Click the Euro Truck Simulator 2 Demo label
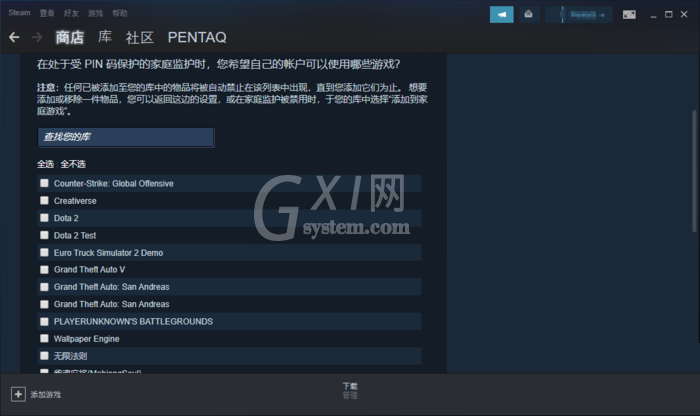The image size is (700, 416). point(108,253)
